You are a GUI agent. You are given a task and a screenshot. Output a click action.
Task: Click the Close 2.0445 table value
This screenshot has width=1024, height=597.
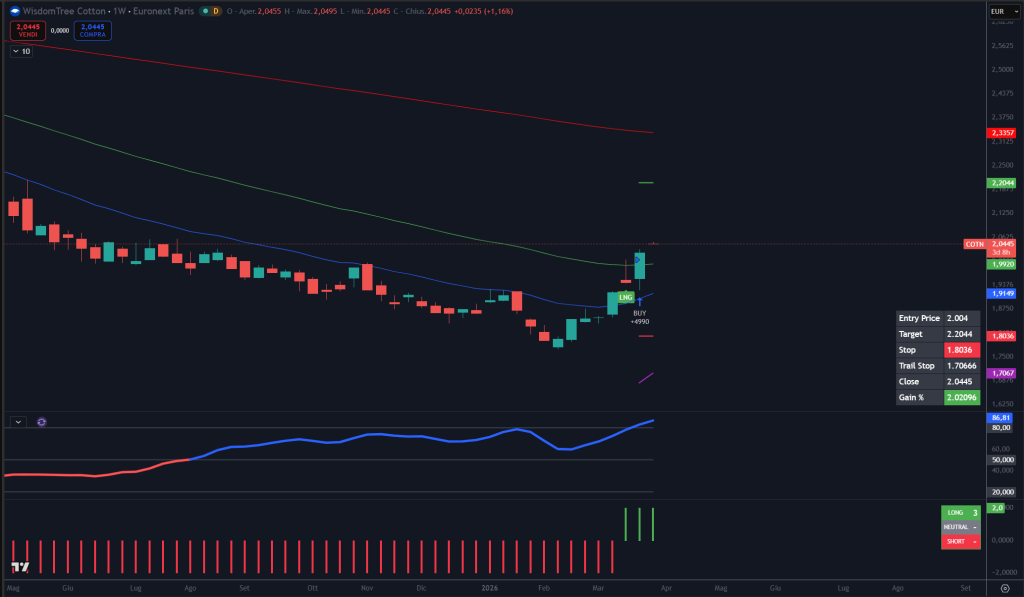pos(962,381)
